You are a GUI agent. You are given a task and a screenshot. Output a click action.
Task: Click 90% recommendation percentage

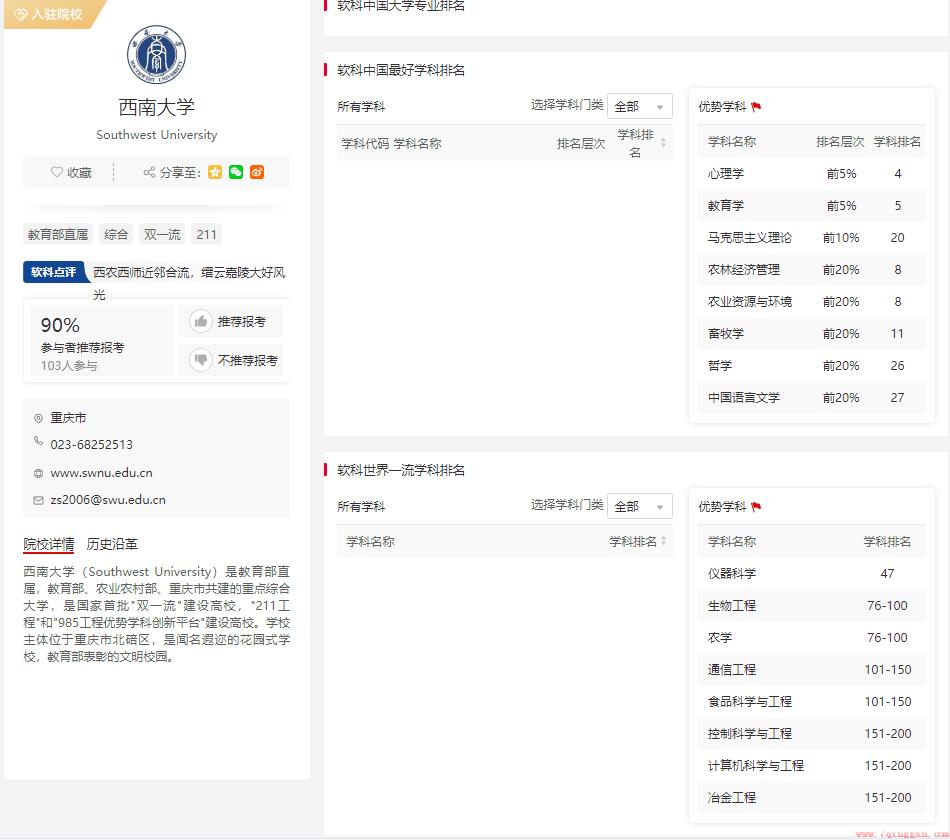click(60, 325)
